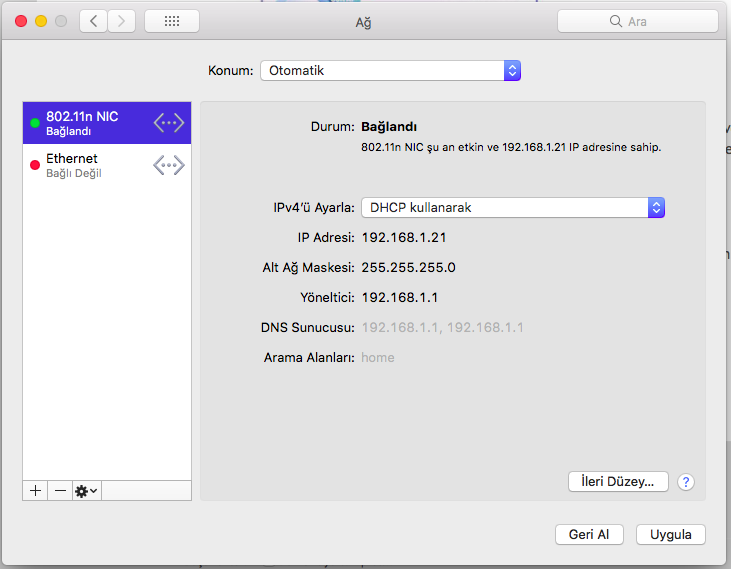Viewport: 731px width, 569px height.
Task: Click the DNS Sunucusu address field
Action: click(442, 327)
